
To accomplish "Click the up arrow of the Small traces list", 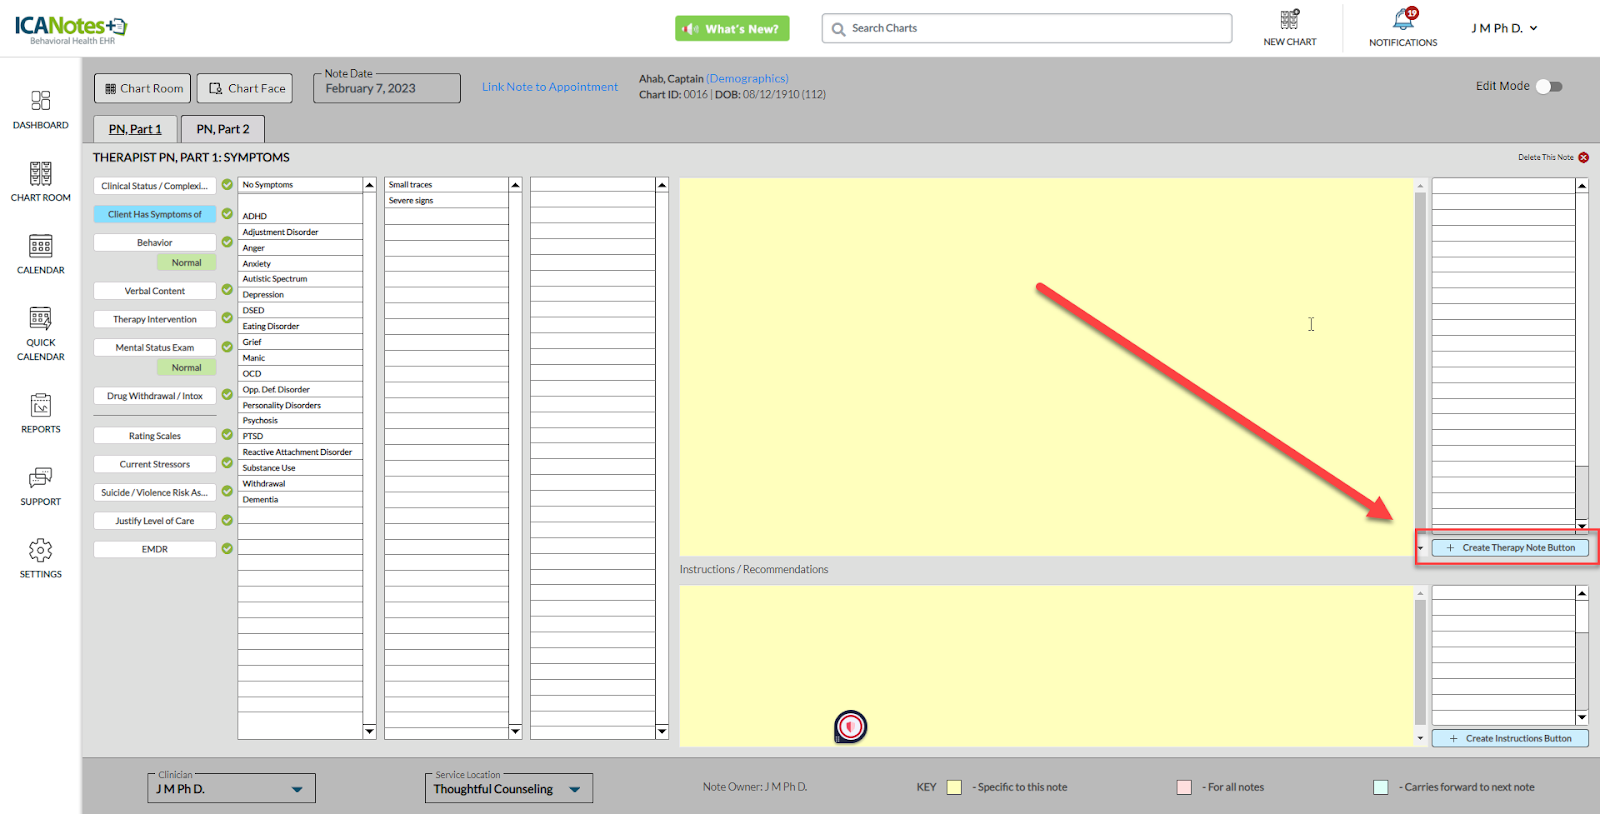I will pos(515,185).
